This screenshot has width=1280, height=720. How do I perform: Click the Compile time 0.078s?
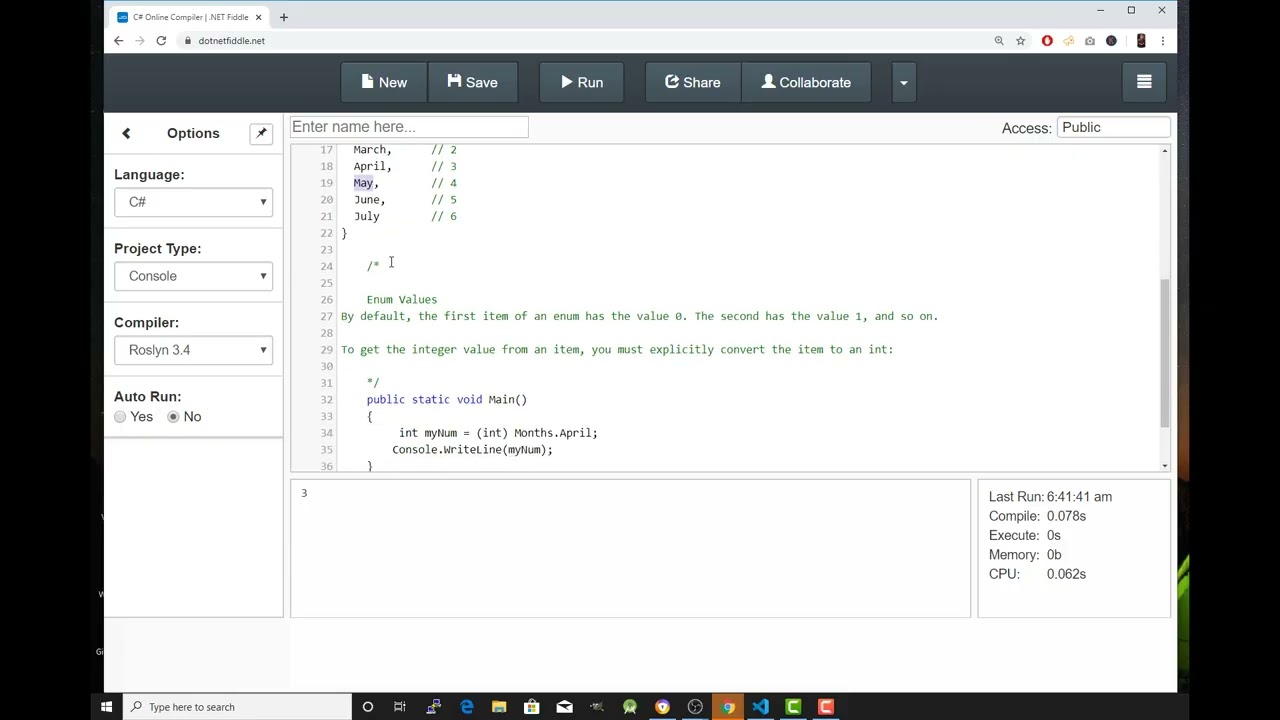coord(1066,516)
